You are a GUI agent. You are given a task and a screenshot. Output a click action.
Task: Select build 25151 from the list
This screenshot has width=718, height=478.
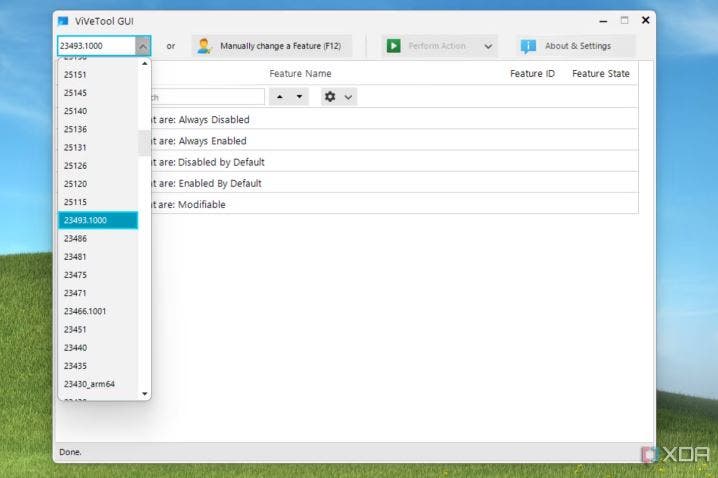(98, 75)
